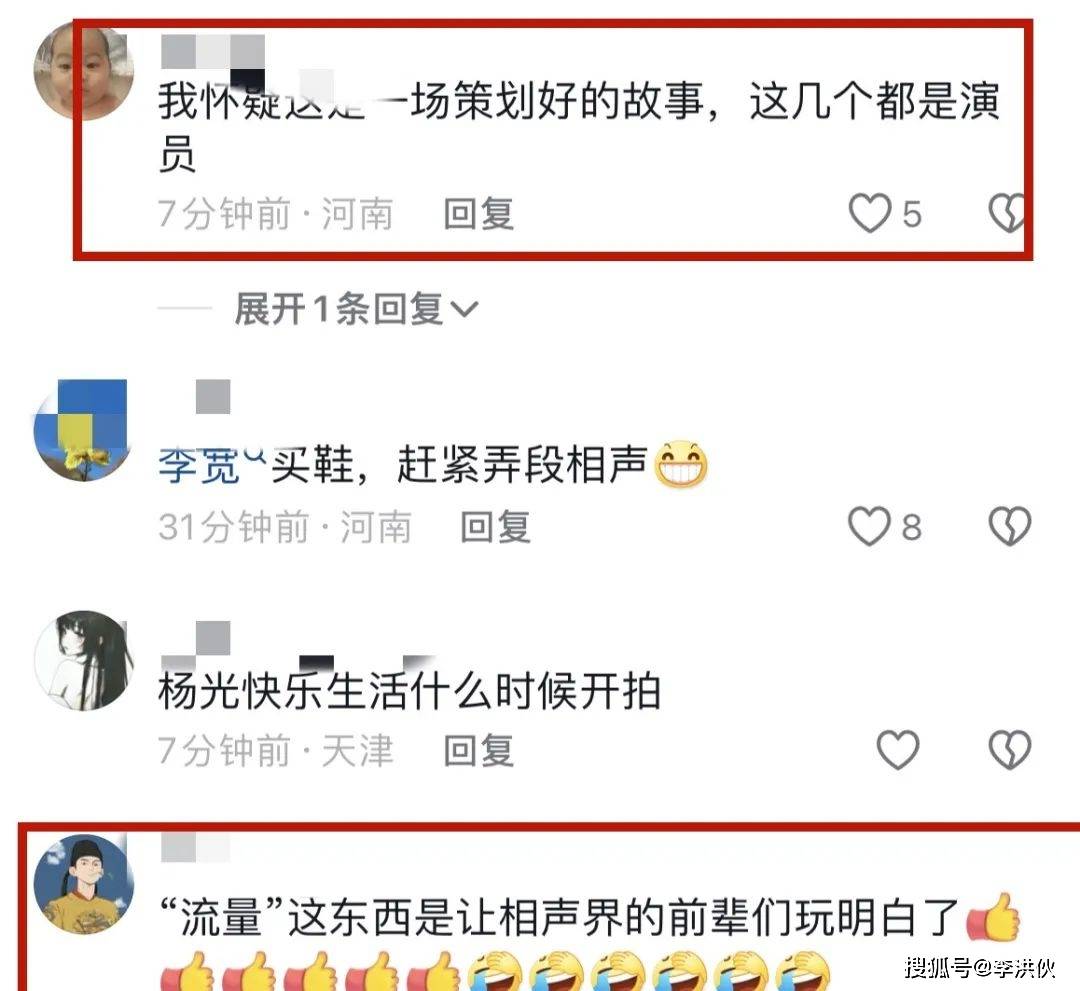Tap broken heart on 赶紧弄段相声 comment

point(1010,526)
